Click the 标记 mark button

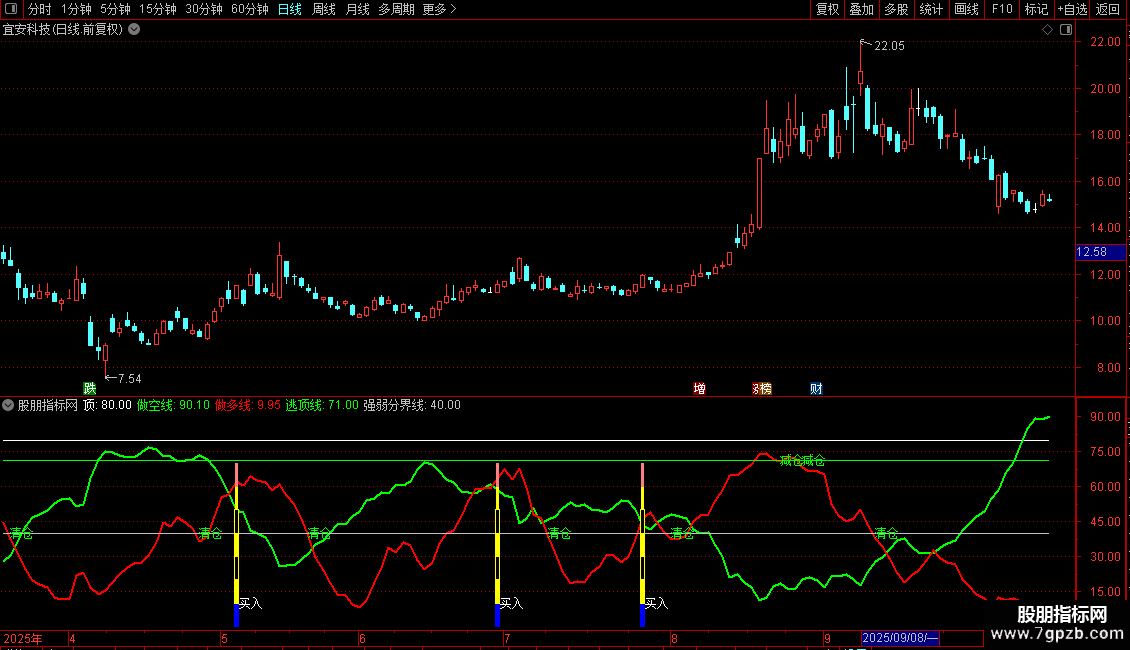[1036, 9]
